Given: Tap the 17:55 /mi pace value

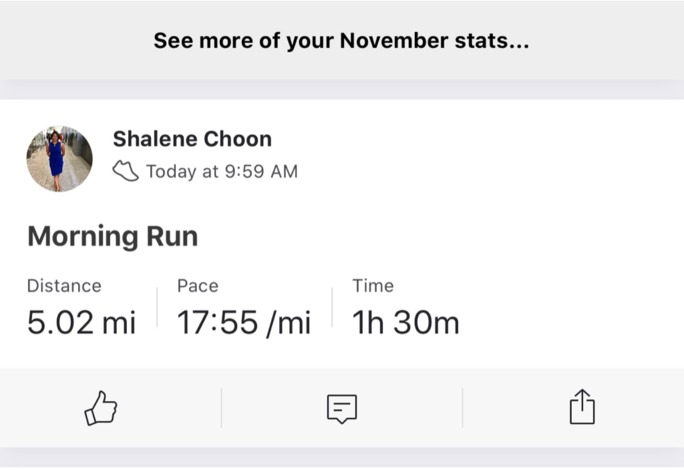Looking at the screenshot, I should [244, 323].
